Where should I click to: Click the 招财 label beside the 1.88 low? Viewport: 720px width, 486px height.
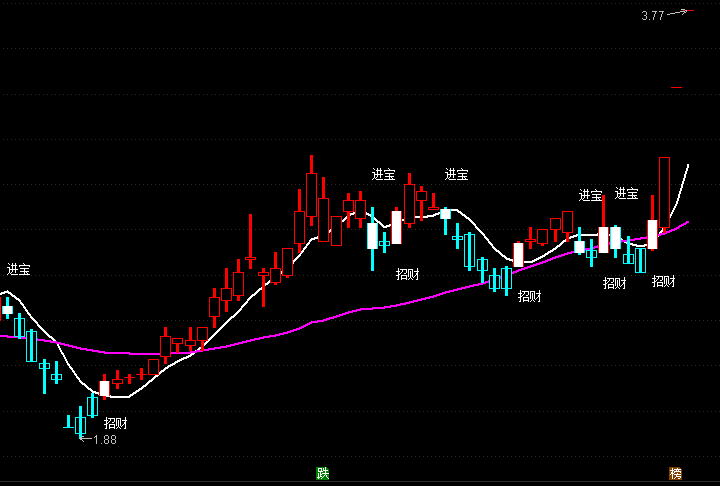pos(115,423)
